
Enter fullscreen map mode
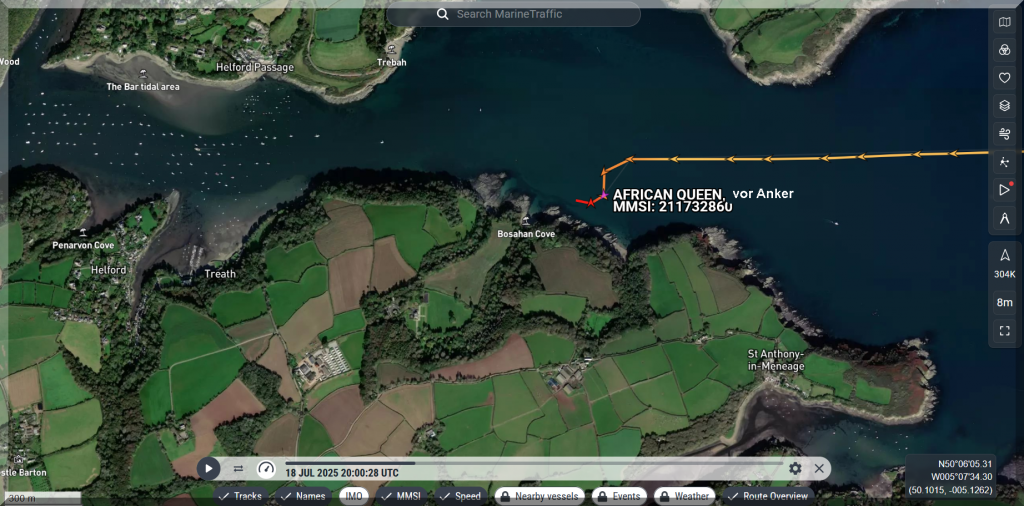(x=1005, y=330)
